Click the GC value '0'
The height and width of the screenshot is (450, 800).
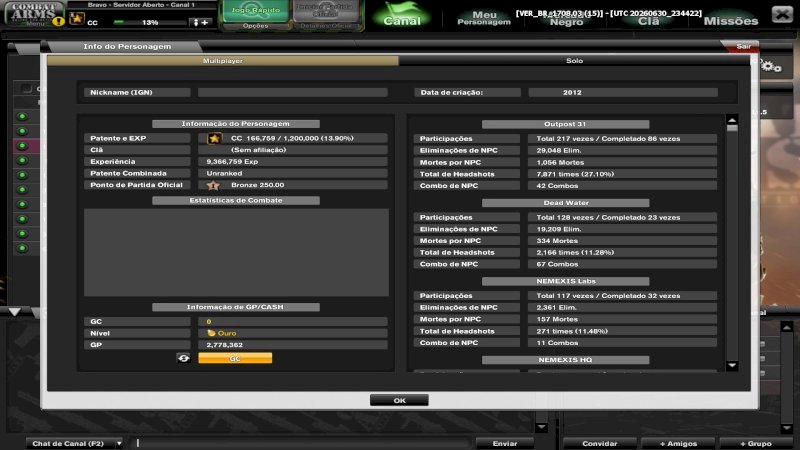pyautogui.click(x=209, y=322)
